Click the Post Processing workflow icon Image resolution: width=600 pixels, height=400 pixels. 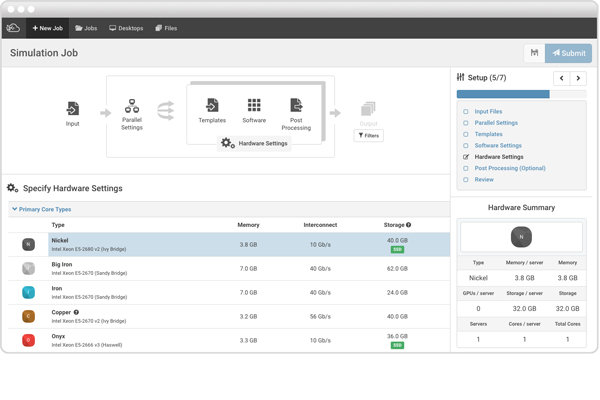296,105
